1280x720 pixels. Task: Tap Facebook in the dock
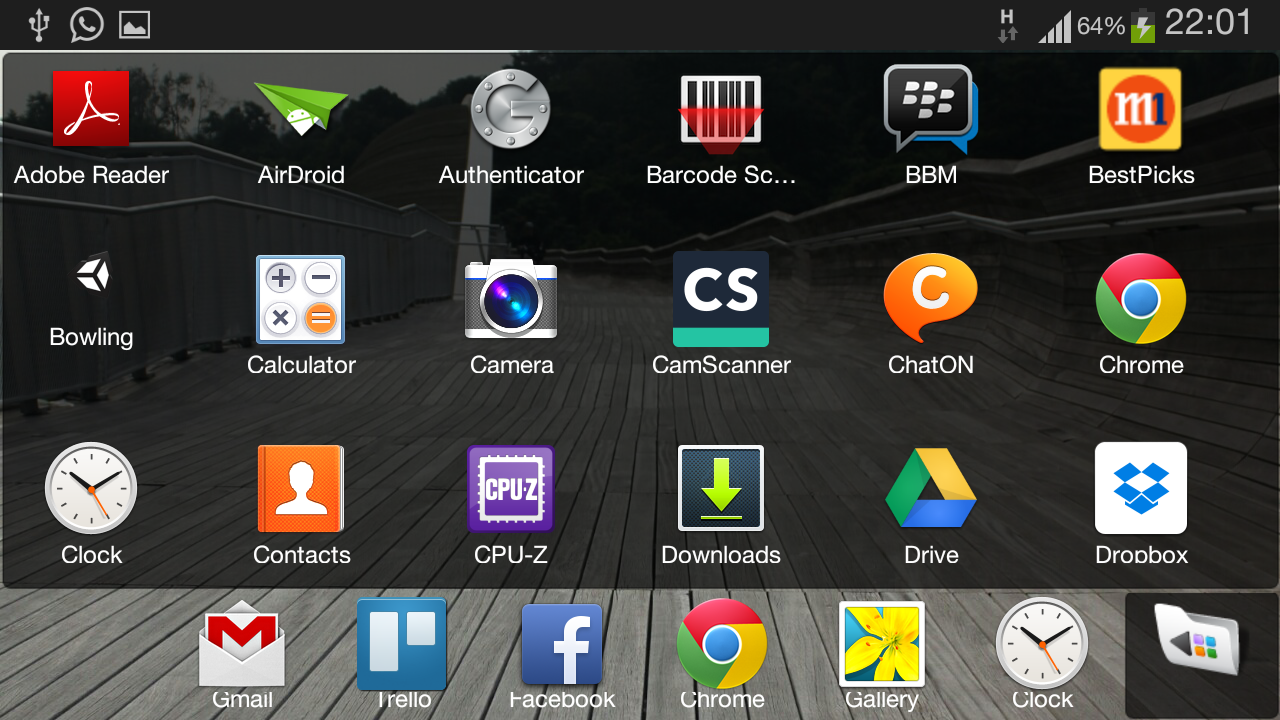point(562,645)
